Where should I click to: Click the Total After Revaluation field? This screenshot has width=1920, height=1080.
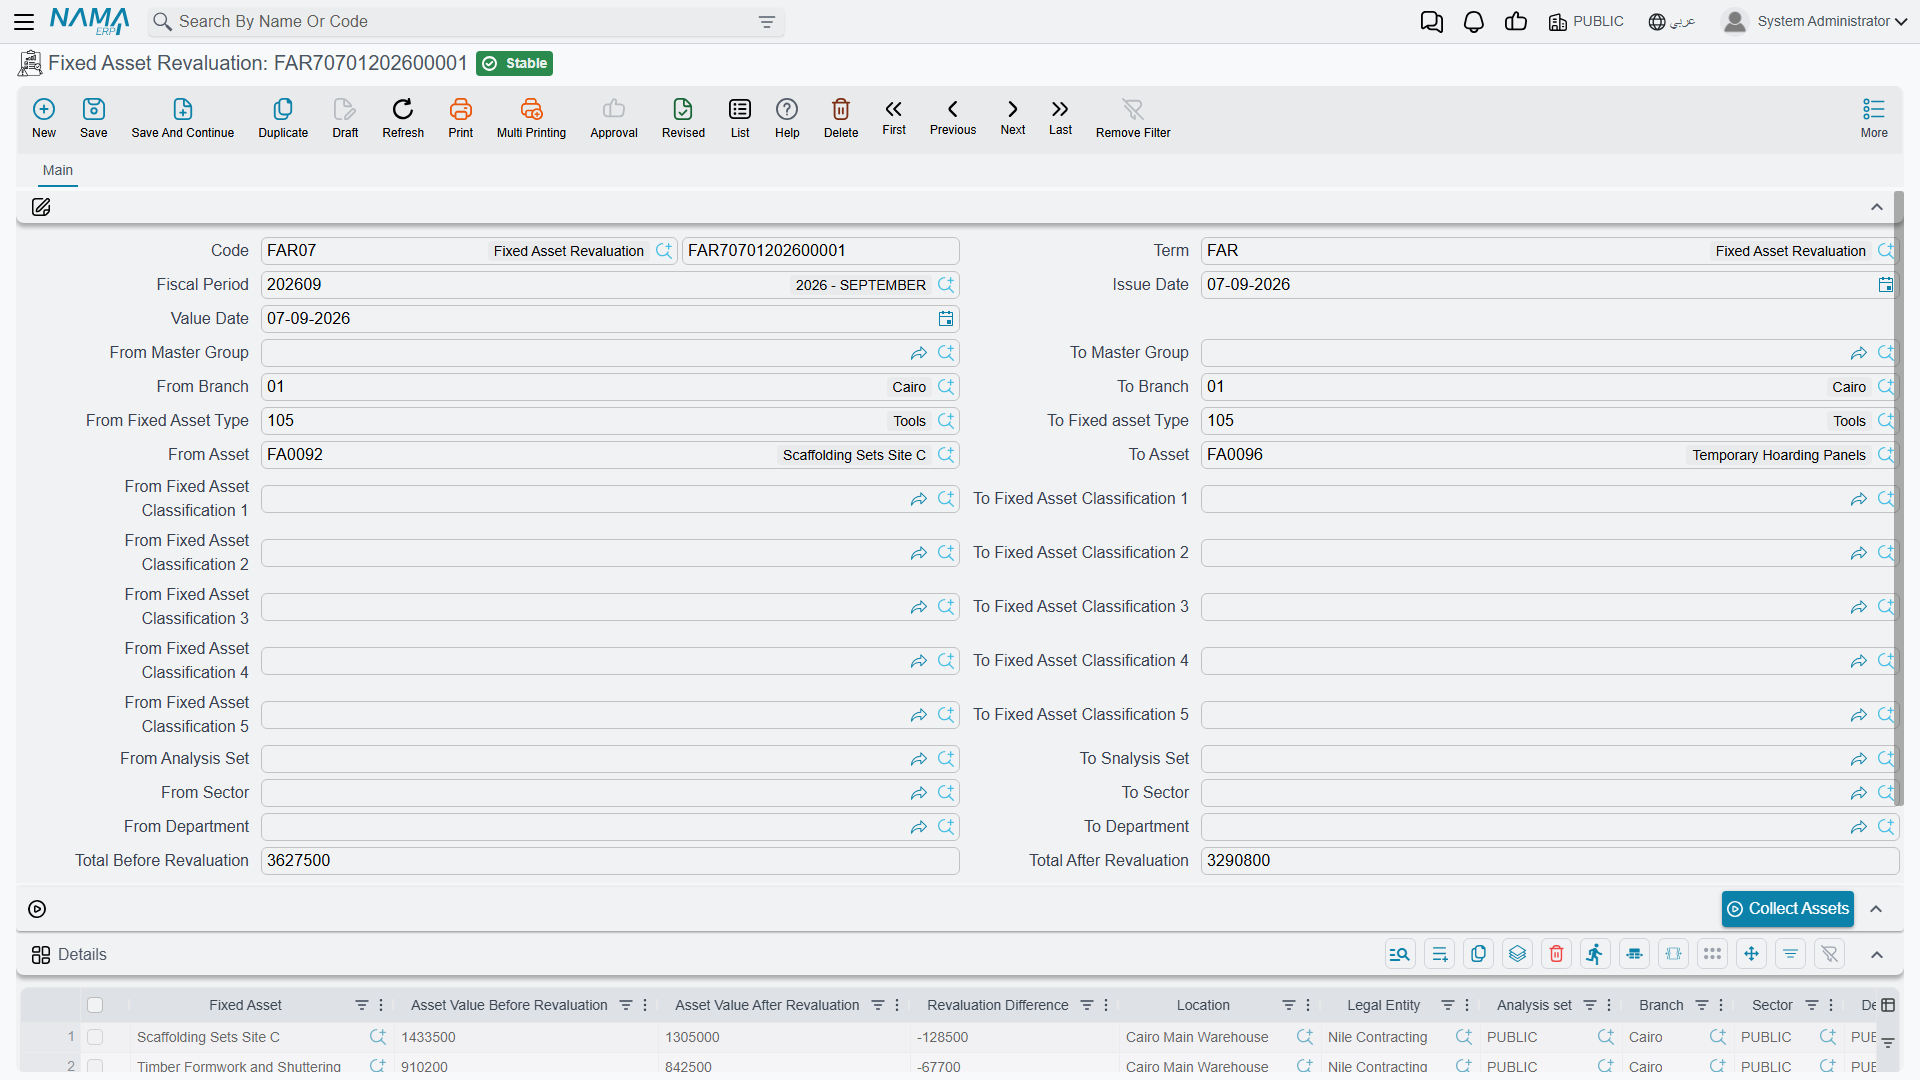click(1550, 861)
